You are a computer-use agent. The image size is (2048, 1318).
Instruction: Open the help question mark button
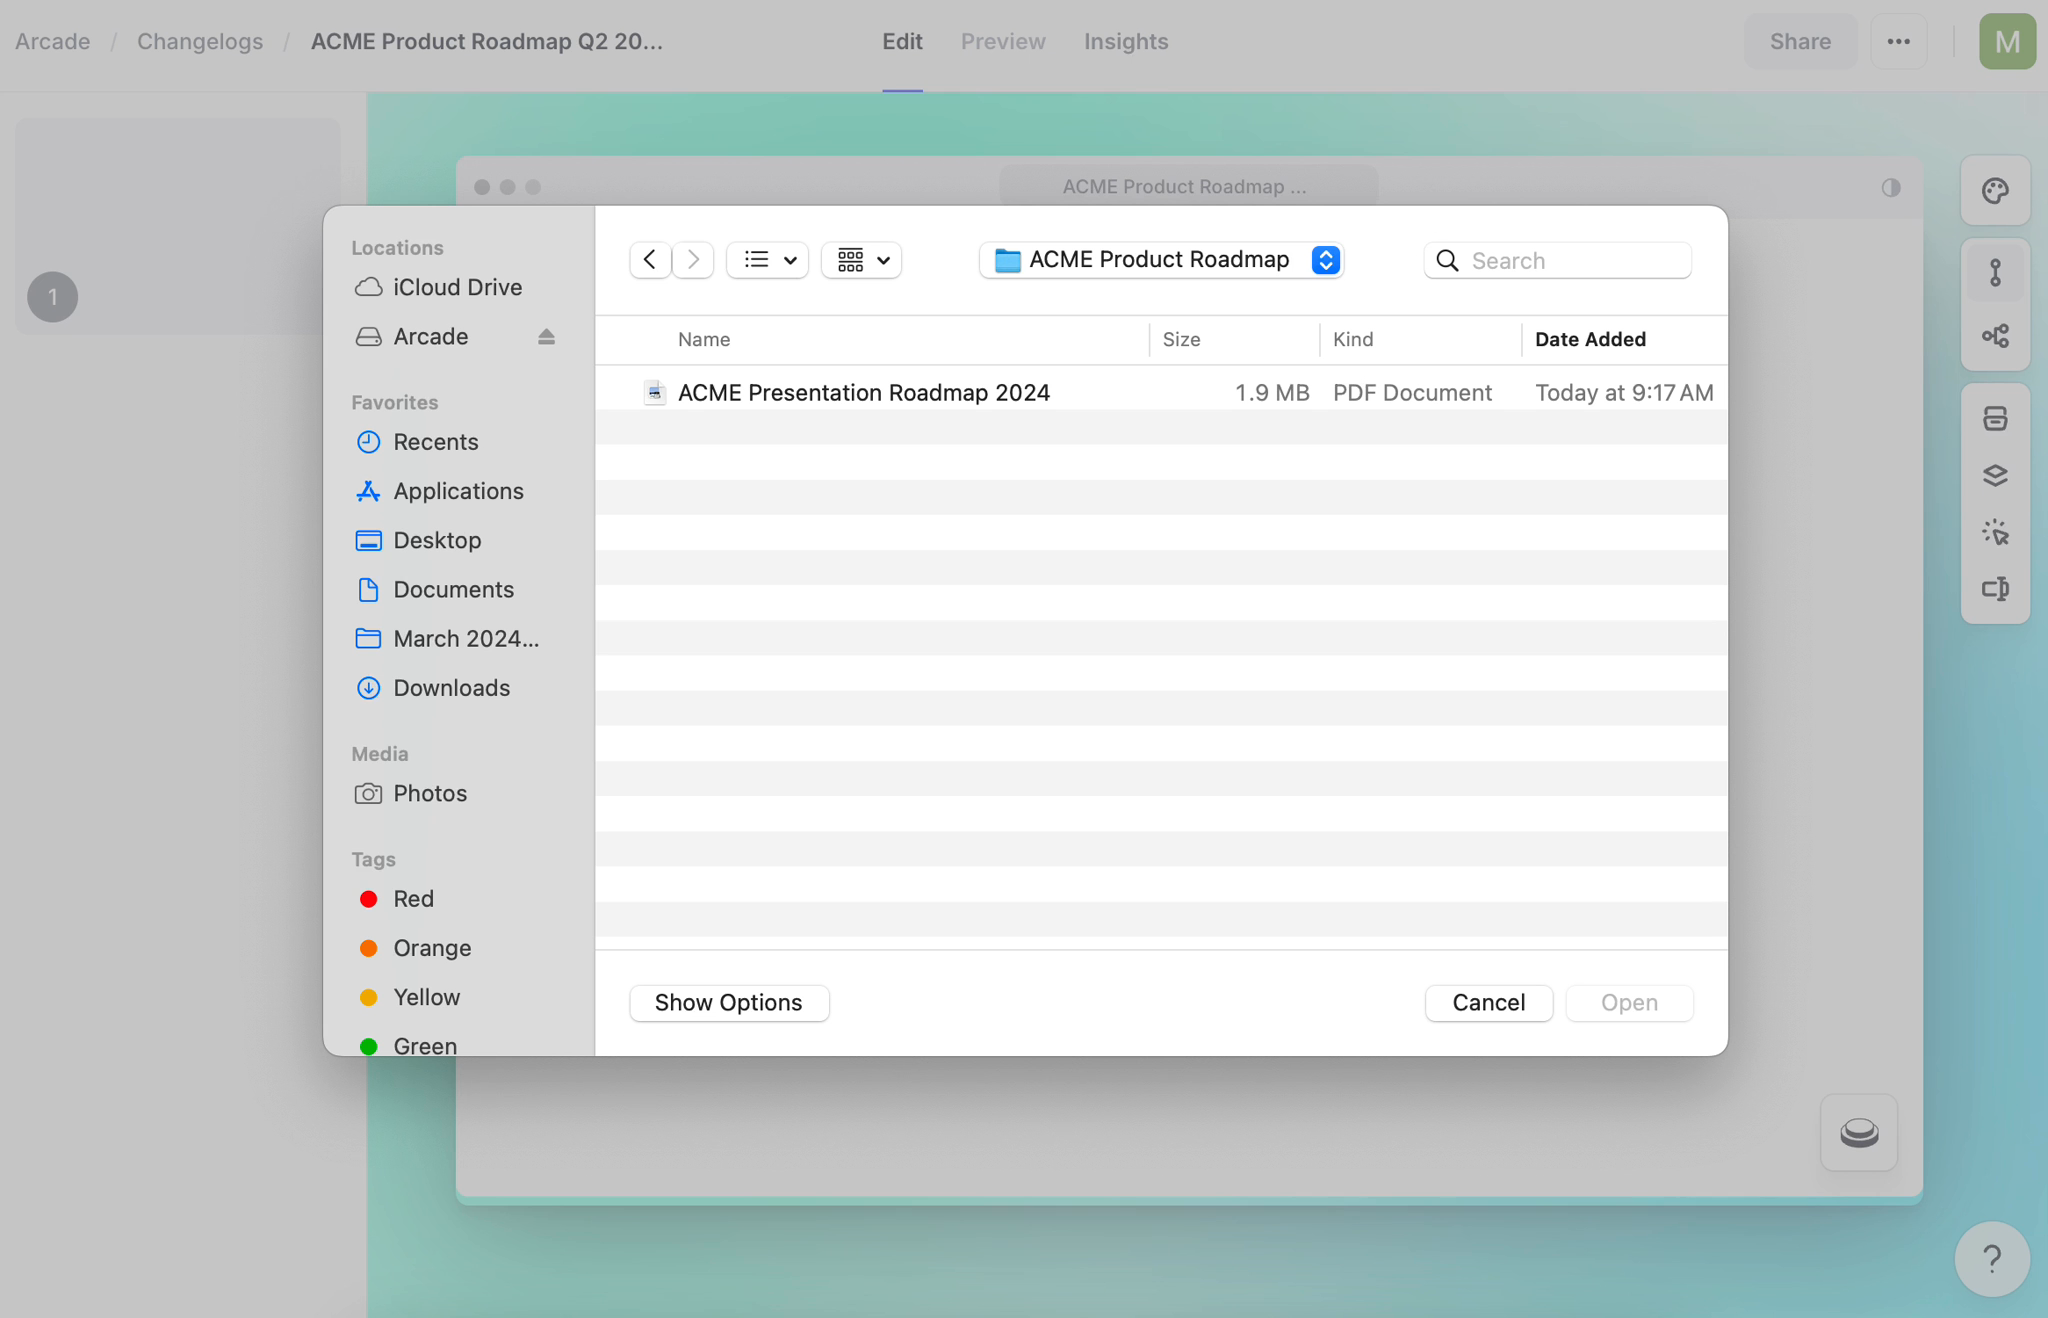[1992, 1259]
